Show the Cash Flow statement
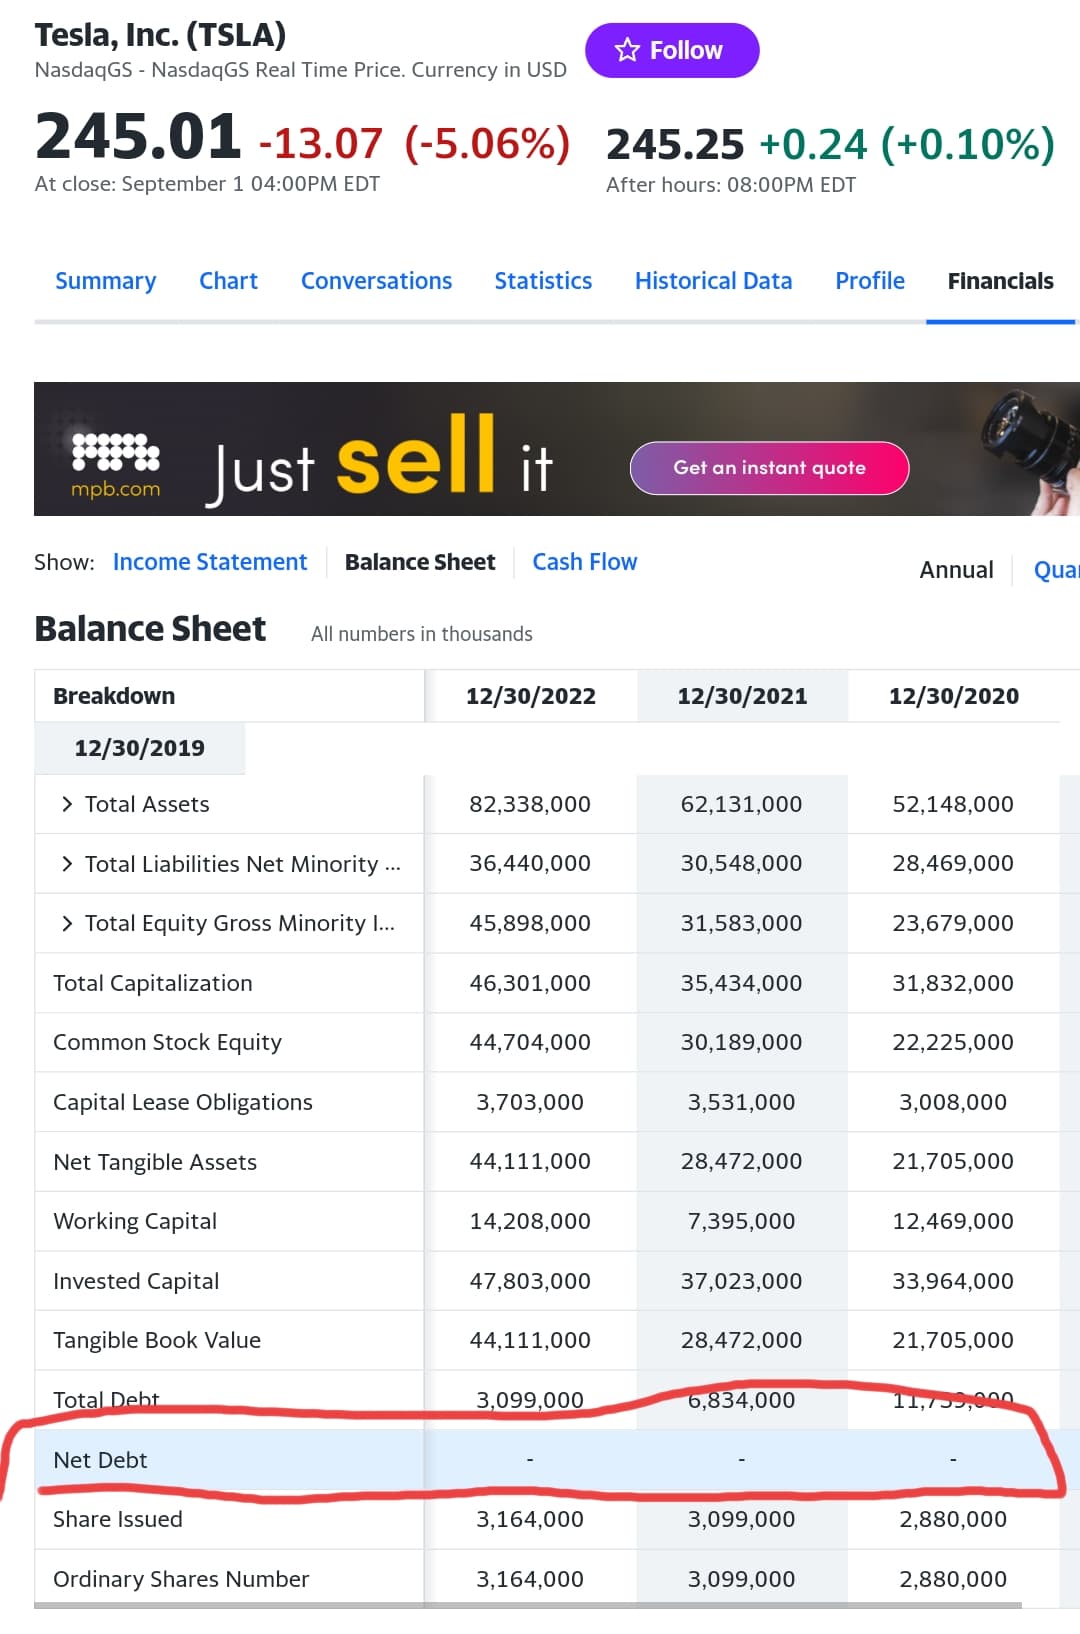1080x1634 pixels. 584,562
